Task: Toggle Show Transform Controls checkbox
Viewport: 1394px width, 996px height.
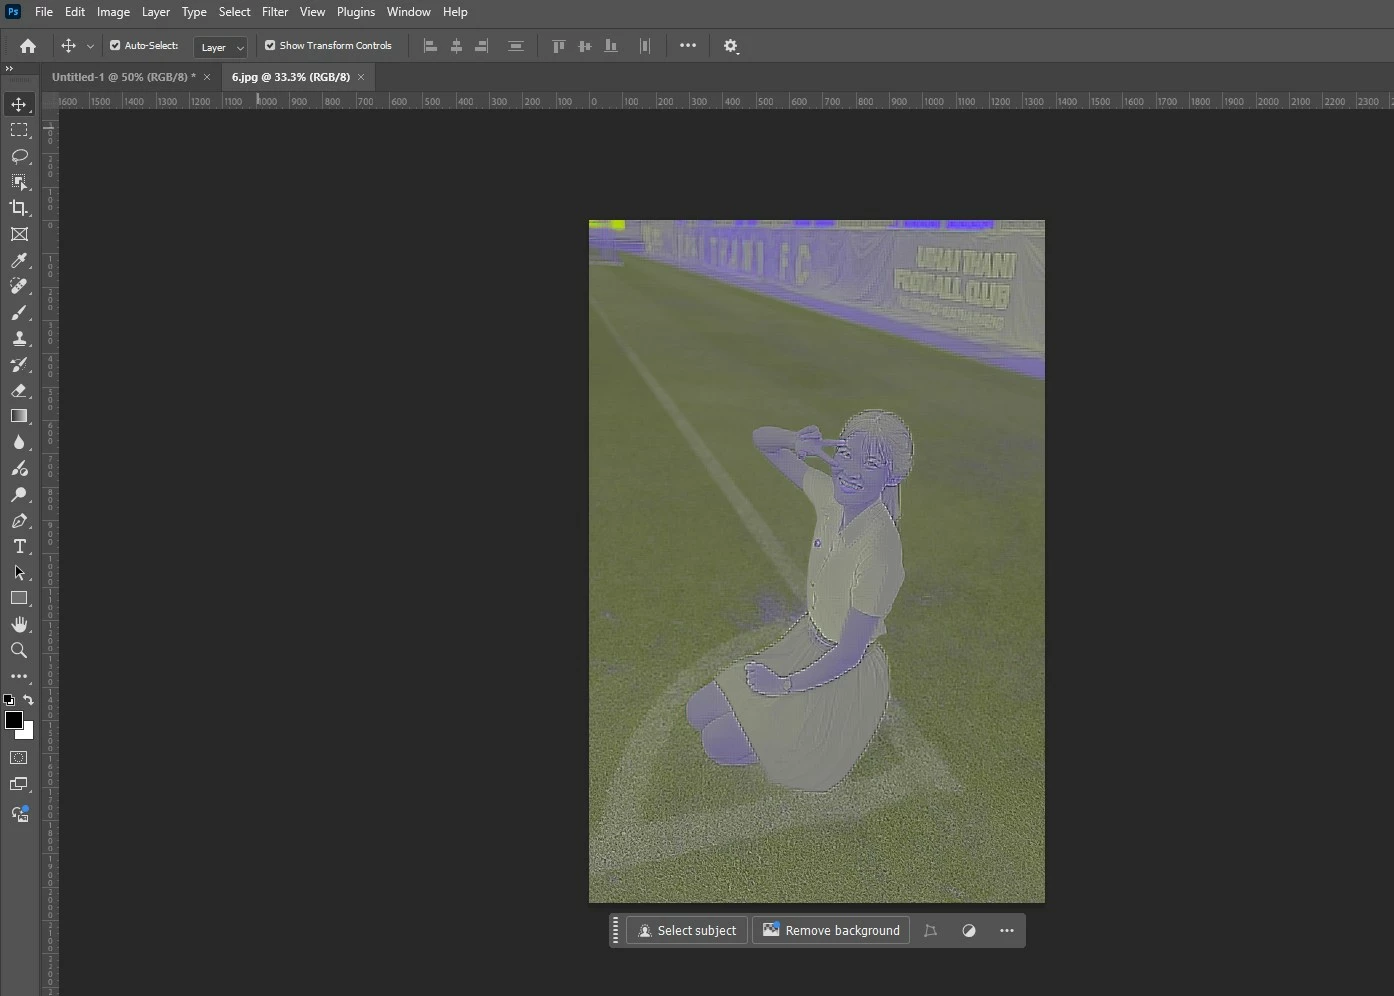Action: click(x=270, y=45)
